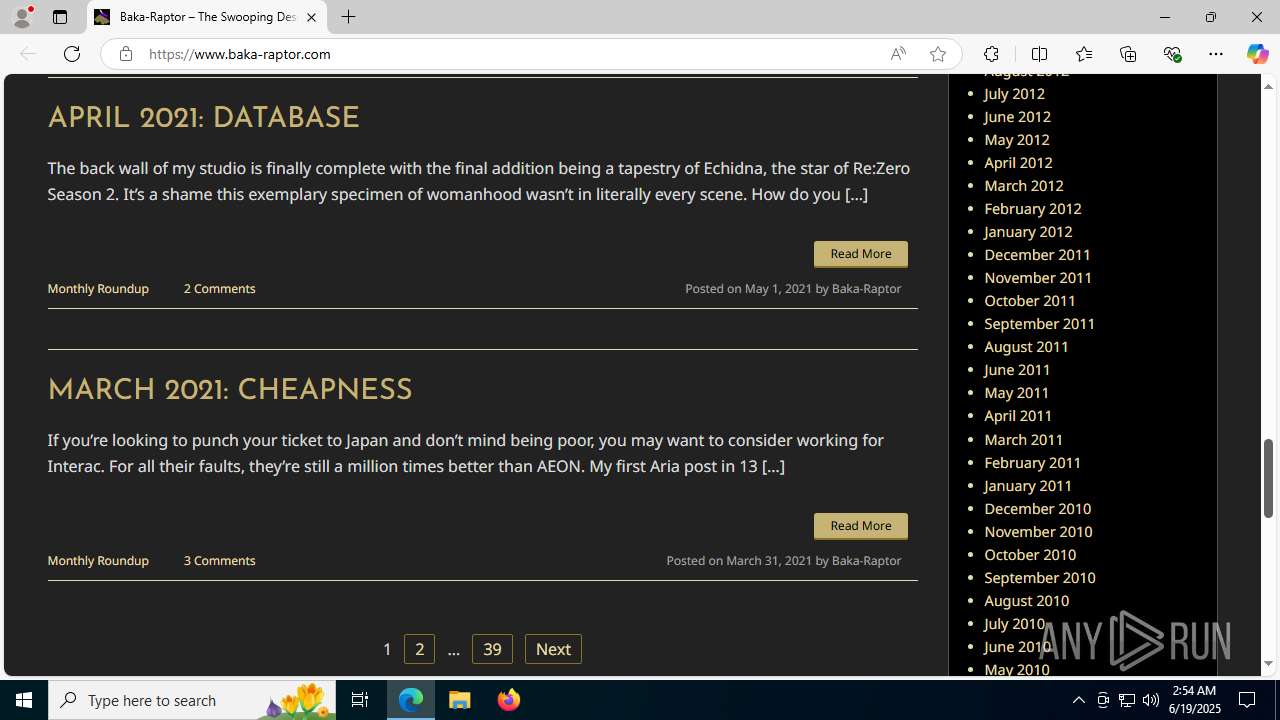The width and height of the screenshot is (1280, 720).
Task: Open the 2 Comments link
Action: (219, 288)
